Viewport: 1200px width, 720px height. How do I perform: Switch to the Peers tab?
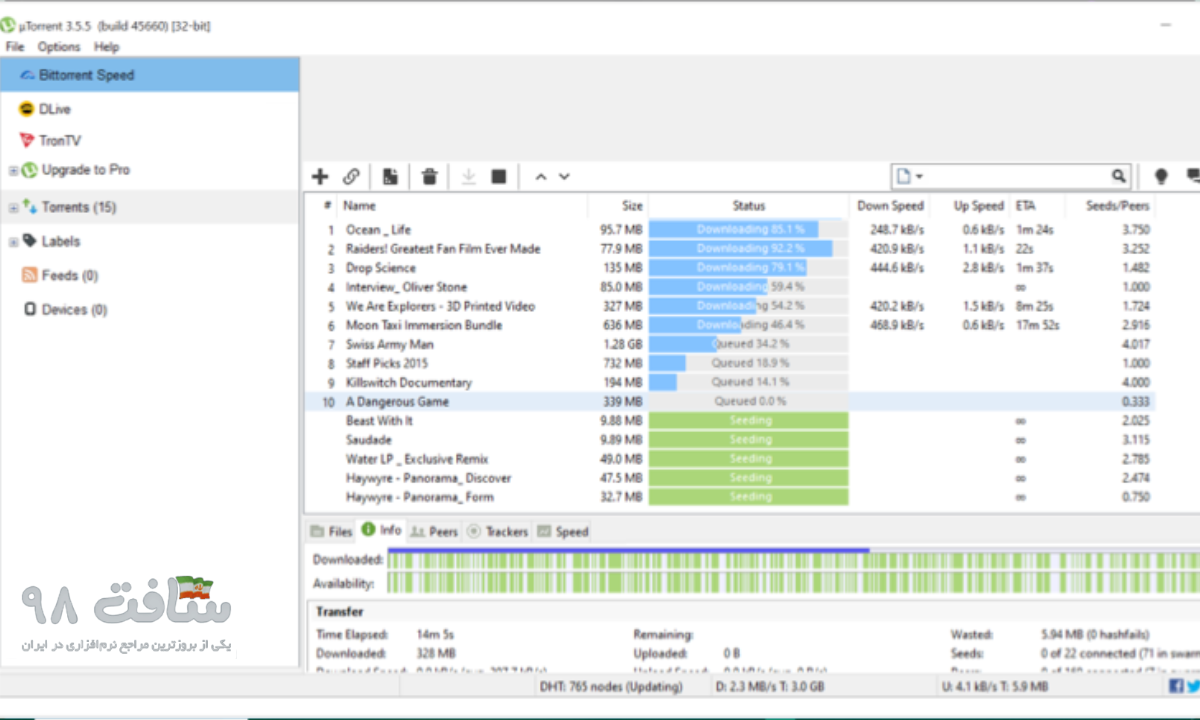434,531
